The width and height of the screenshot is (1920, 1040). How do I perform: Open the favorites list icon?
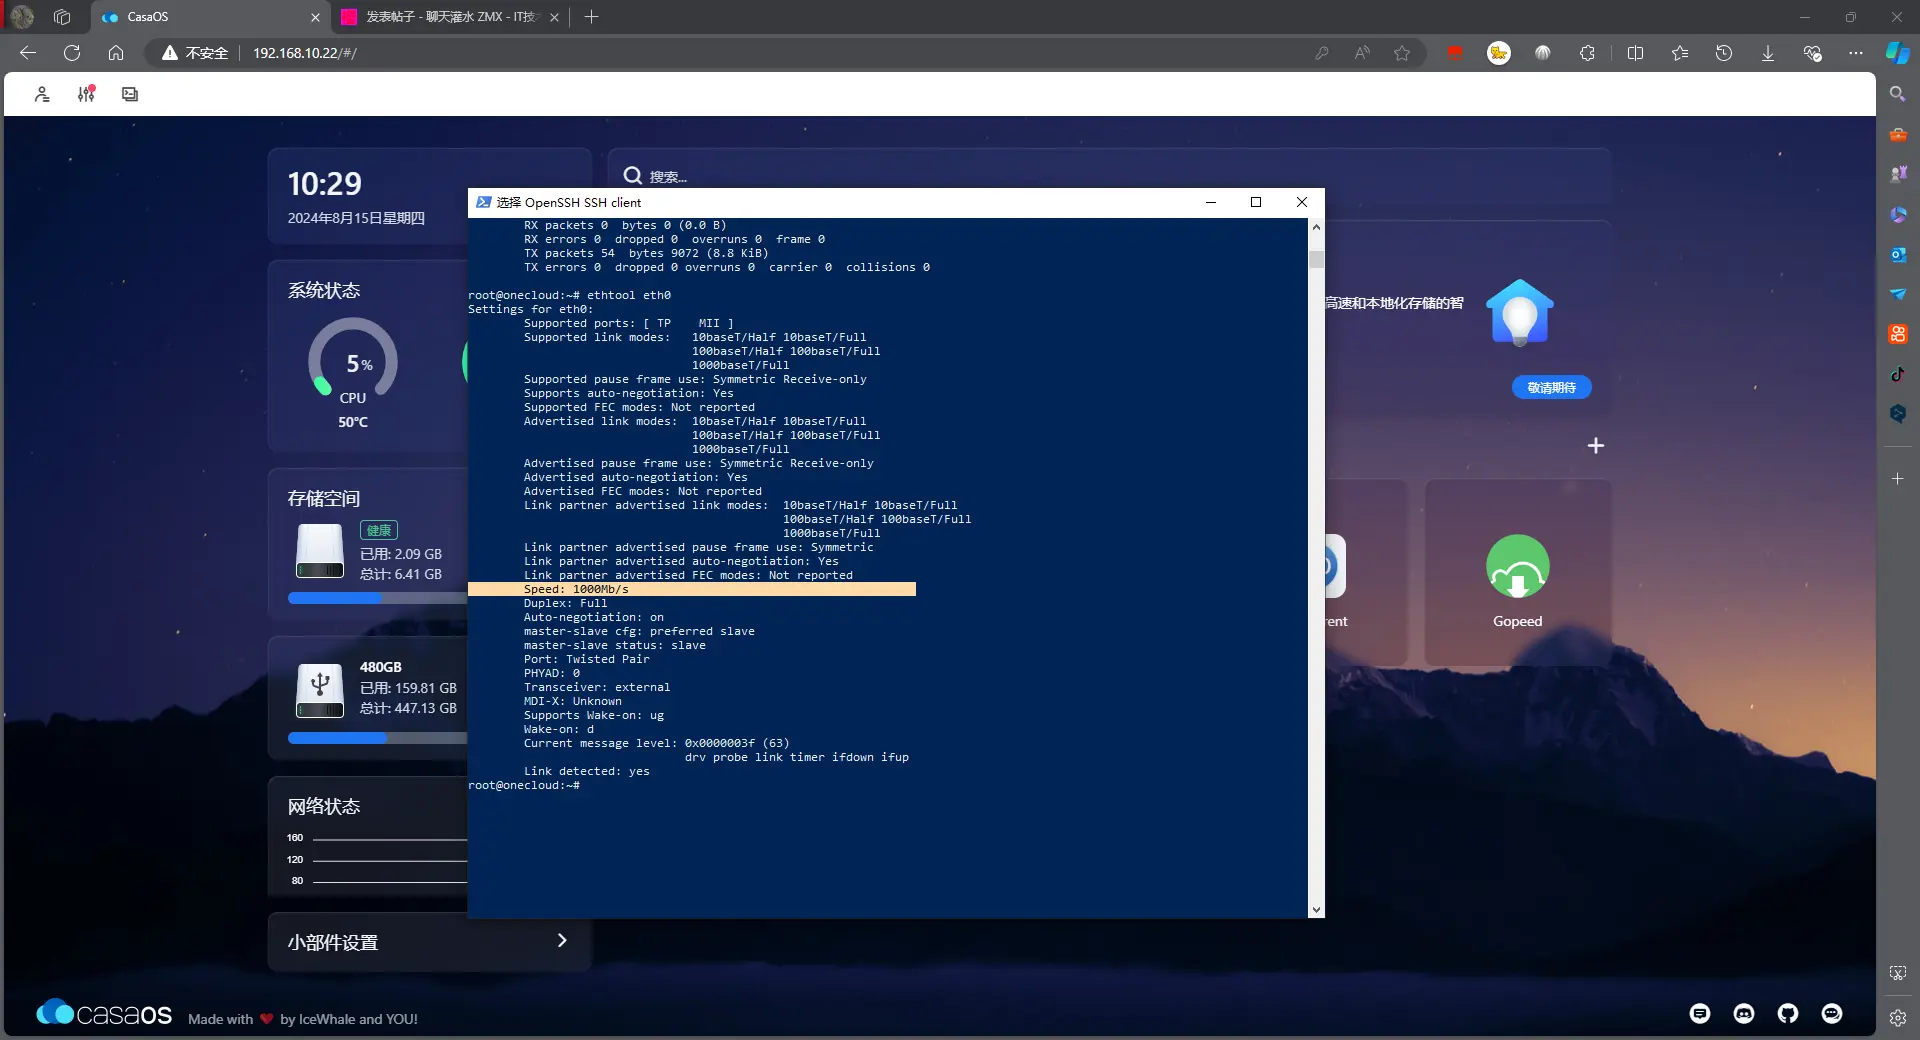1680,53
